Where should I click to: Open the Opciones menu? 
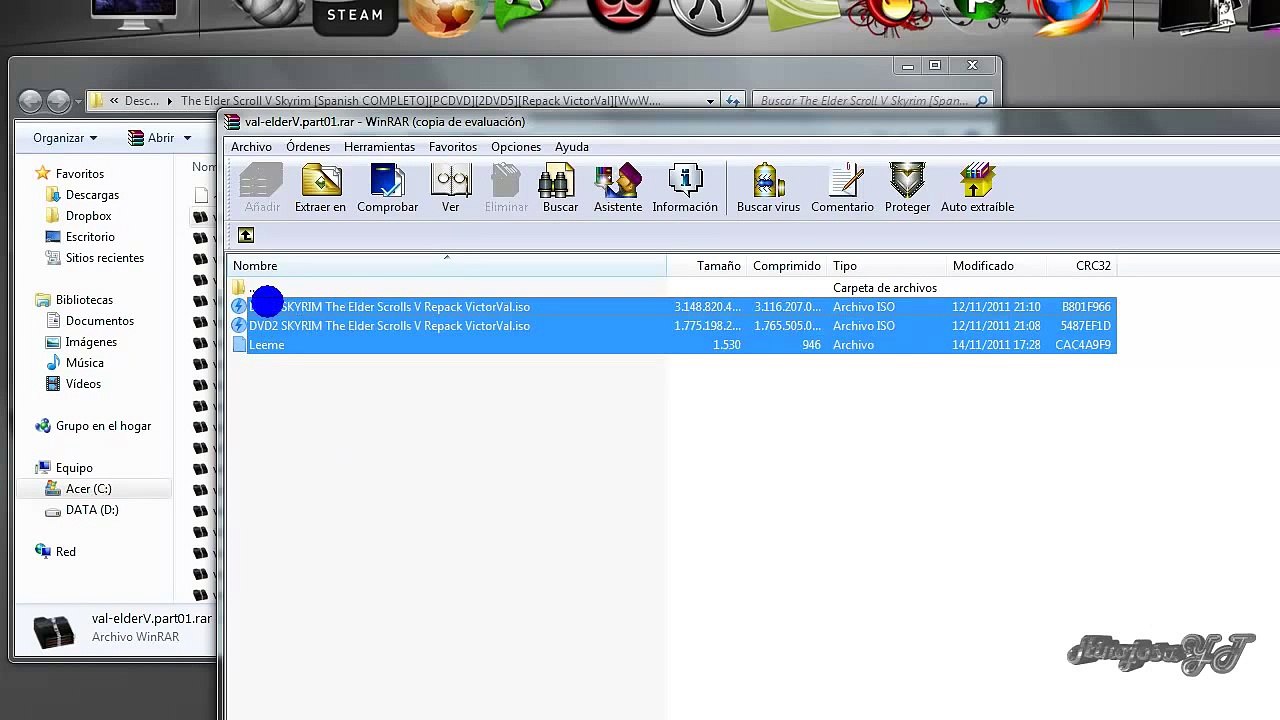[x=516, y=147]
